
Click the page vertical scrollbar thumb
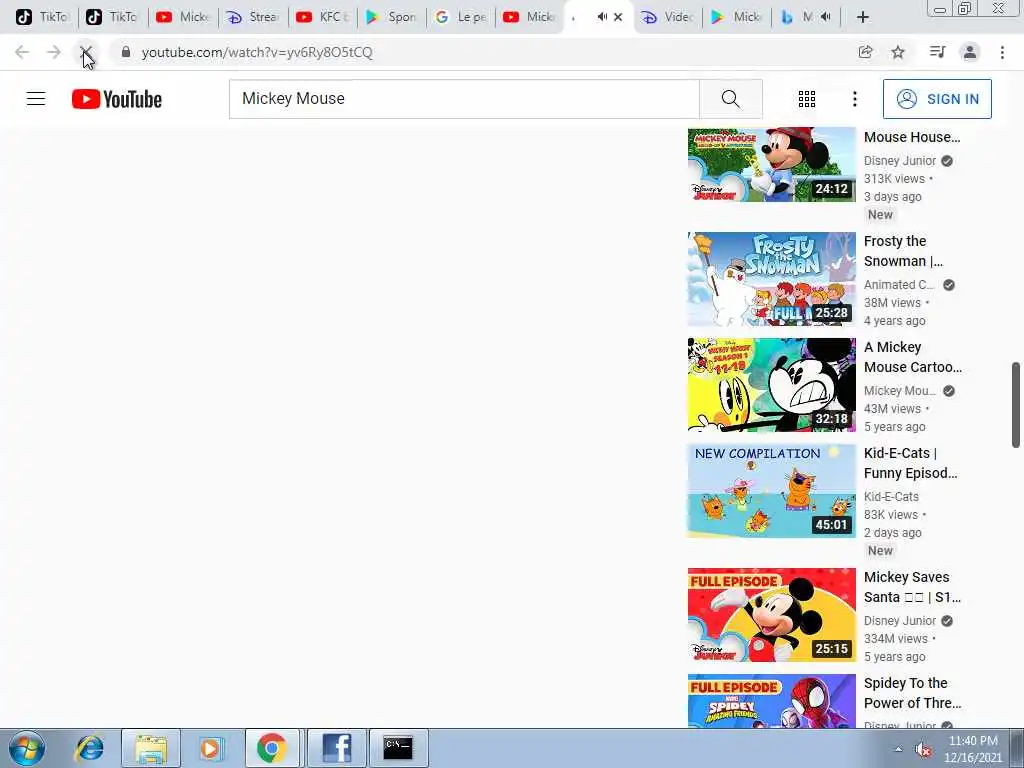click(x=1016, y=405)
